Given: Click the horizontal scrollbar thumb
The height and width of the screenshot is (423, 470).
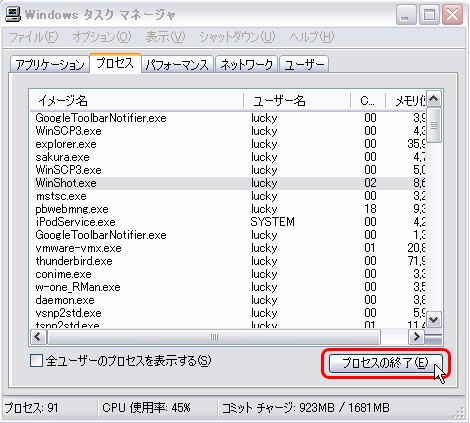Looking at the screenshot, I should [x=214, y=337].
